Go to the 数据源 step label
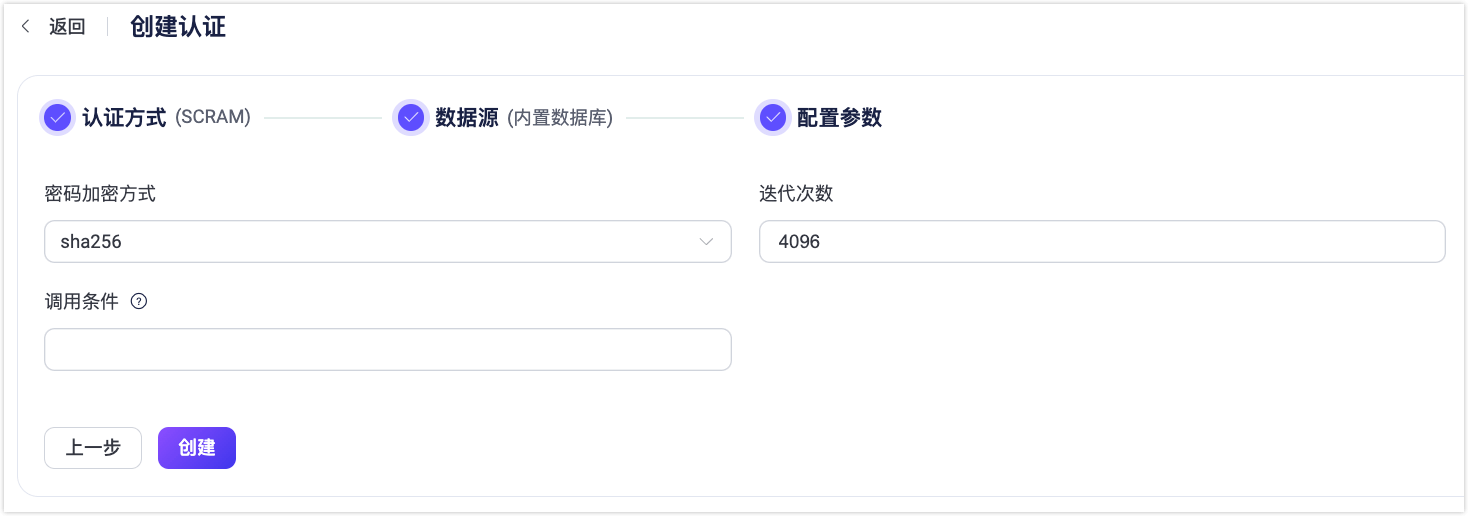 coord(467,118)
